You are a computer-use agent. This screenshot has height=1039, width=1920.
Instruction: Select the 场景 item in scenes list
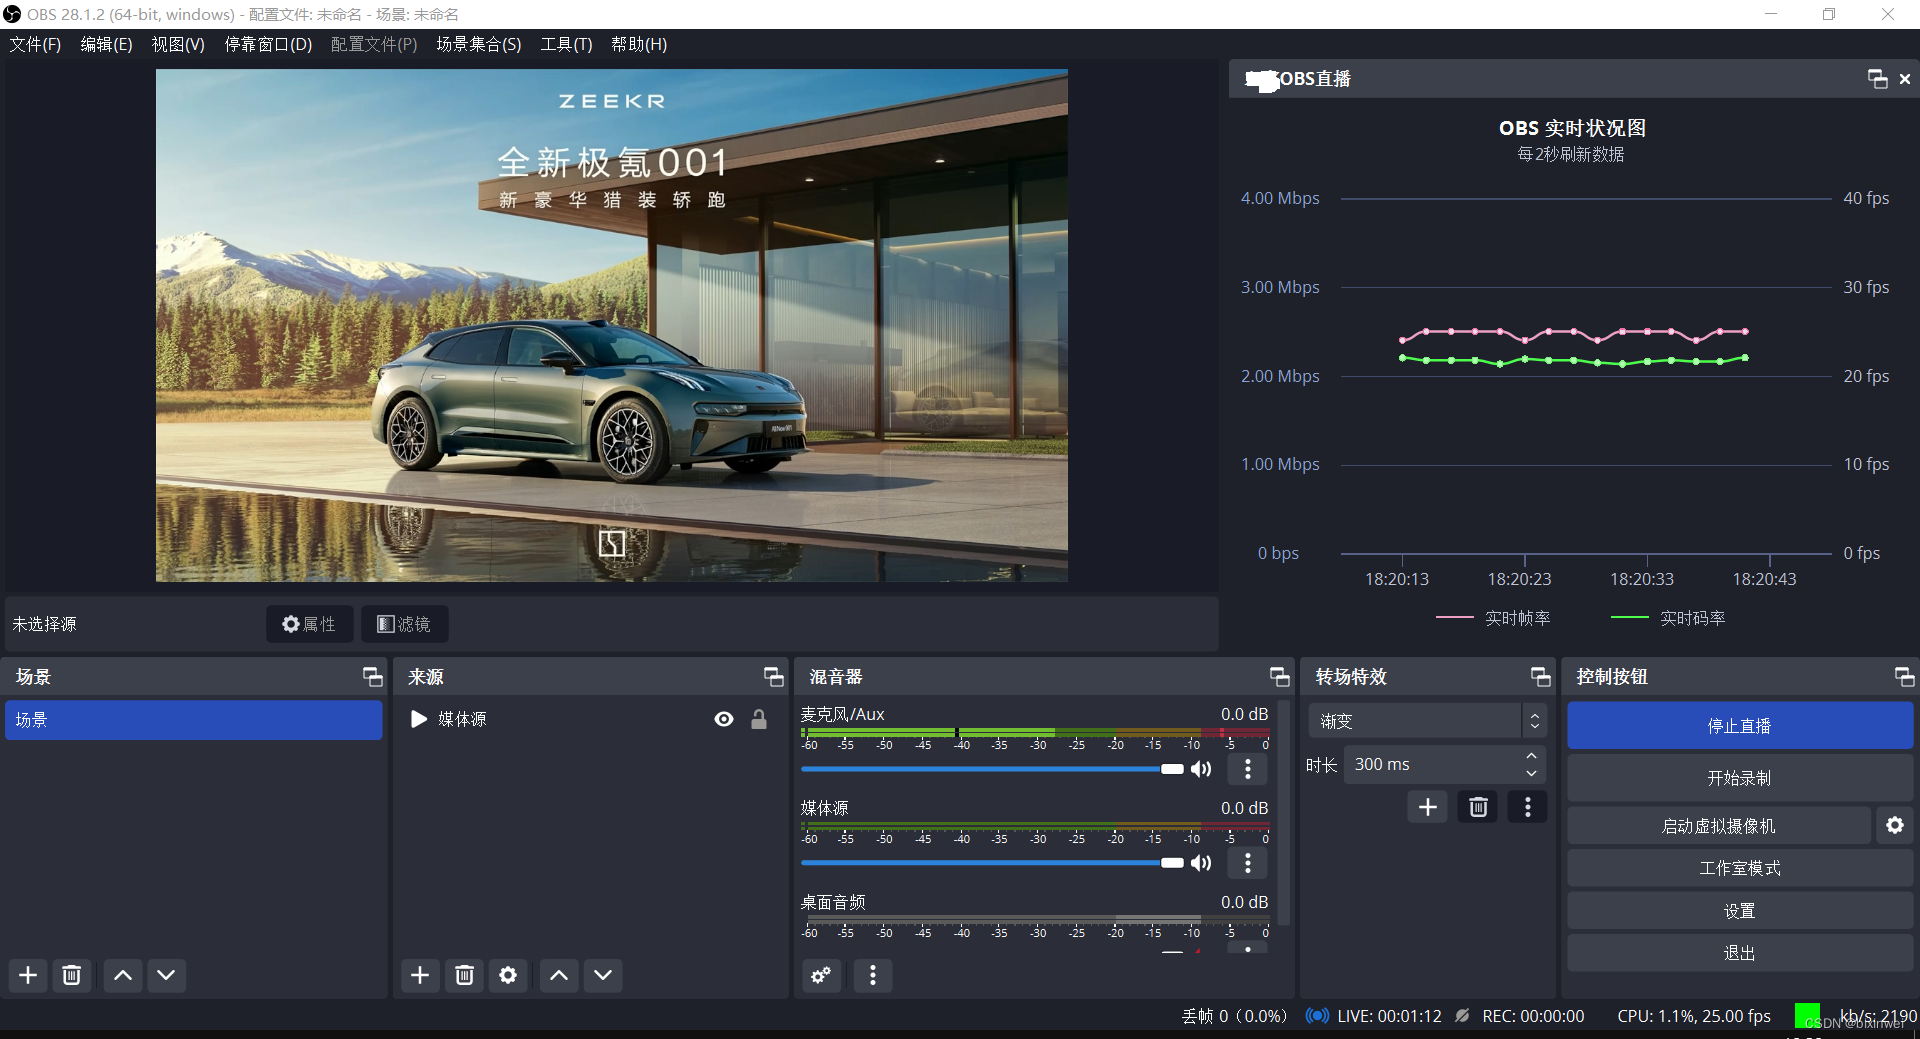pos(194,720)
